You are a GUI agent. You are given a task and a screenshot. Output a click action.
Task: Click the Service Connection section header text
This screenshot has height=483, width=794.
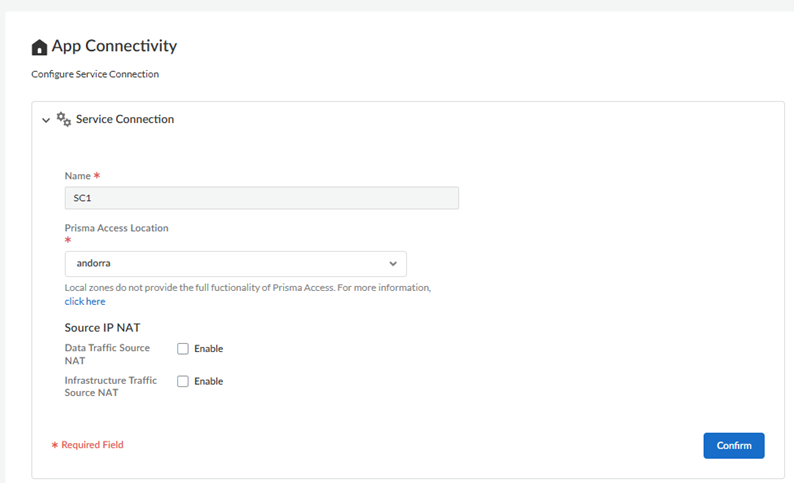pos(125,119)
